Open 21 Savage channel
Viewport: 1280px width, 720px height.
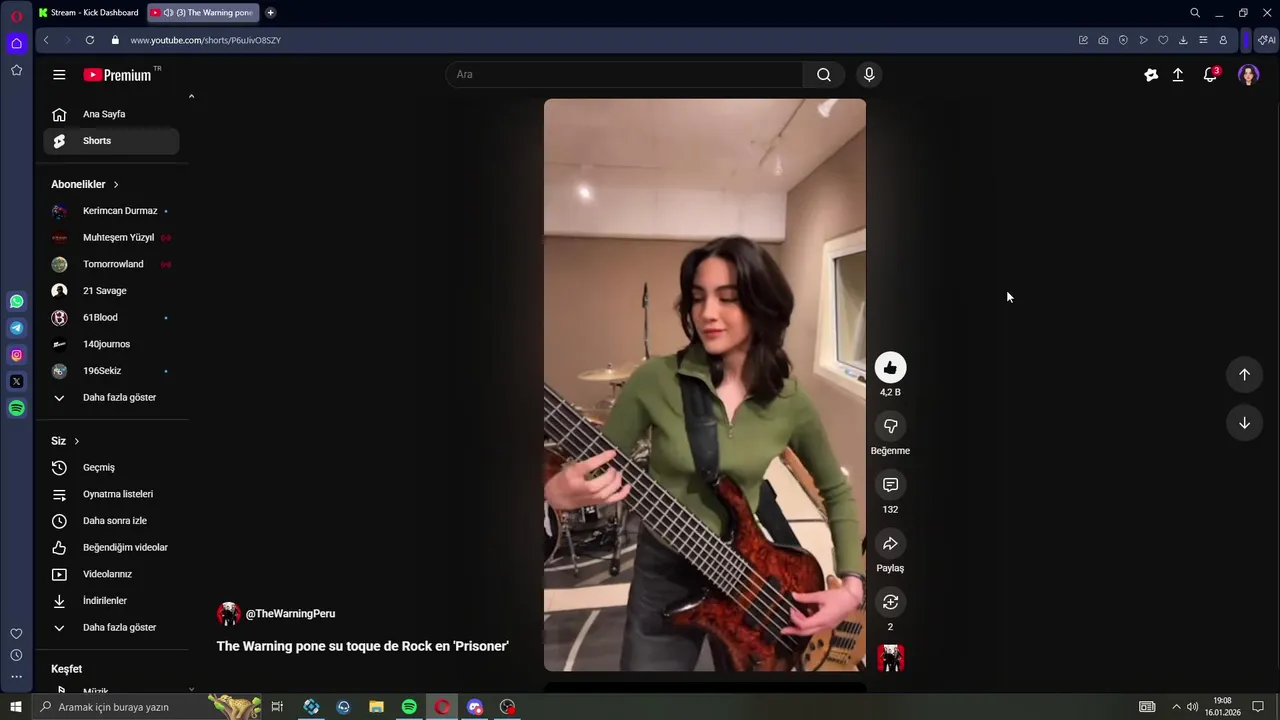(x=111, y=291)
